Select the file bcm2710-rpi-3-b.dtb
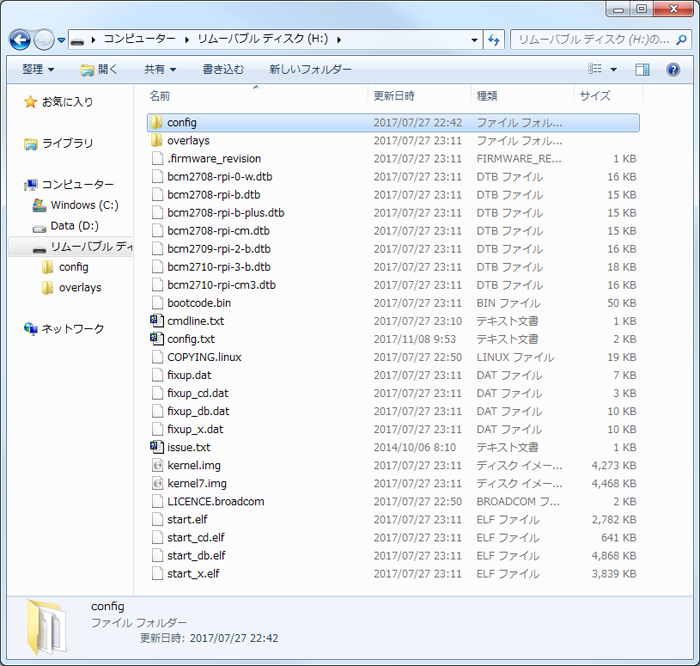Screen dimensions: 700x666 (219, 267)
